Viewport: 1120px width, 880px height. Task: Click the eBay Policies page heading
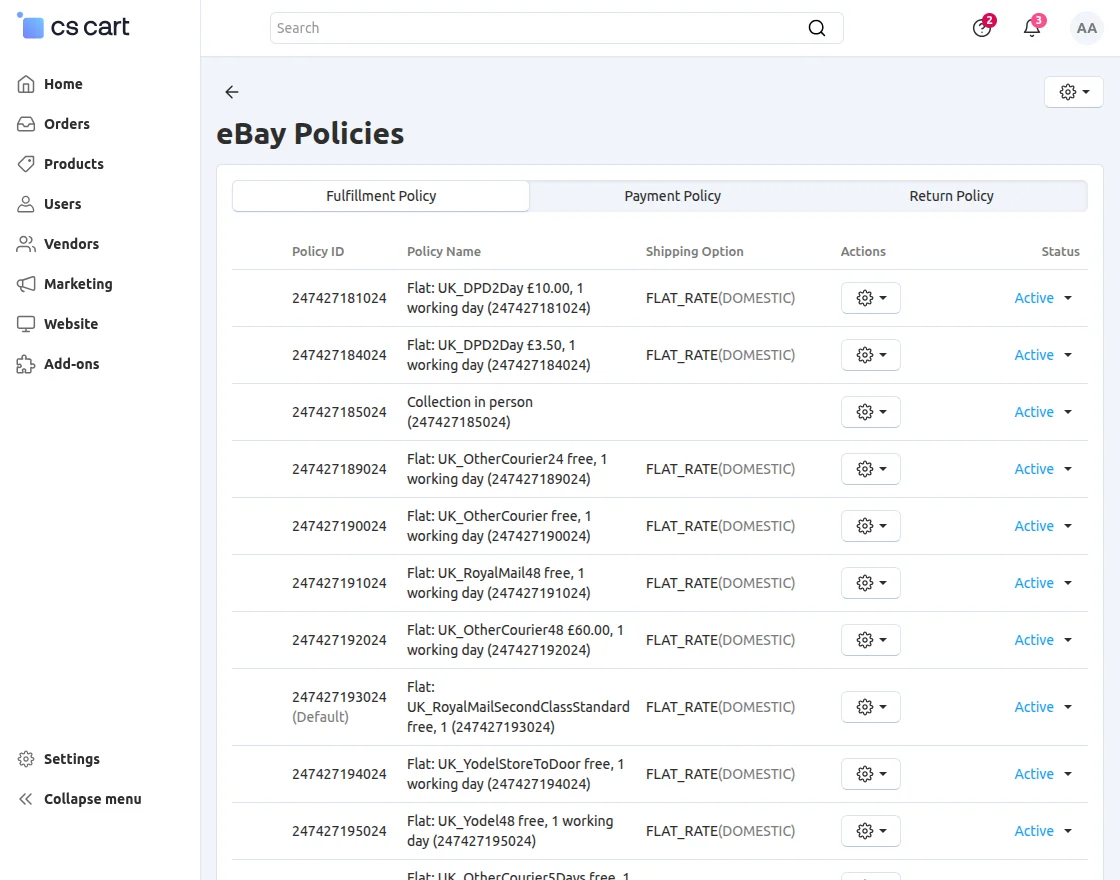tap(310, 134)
